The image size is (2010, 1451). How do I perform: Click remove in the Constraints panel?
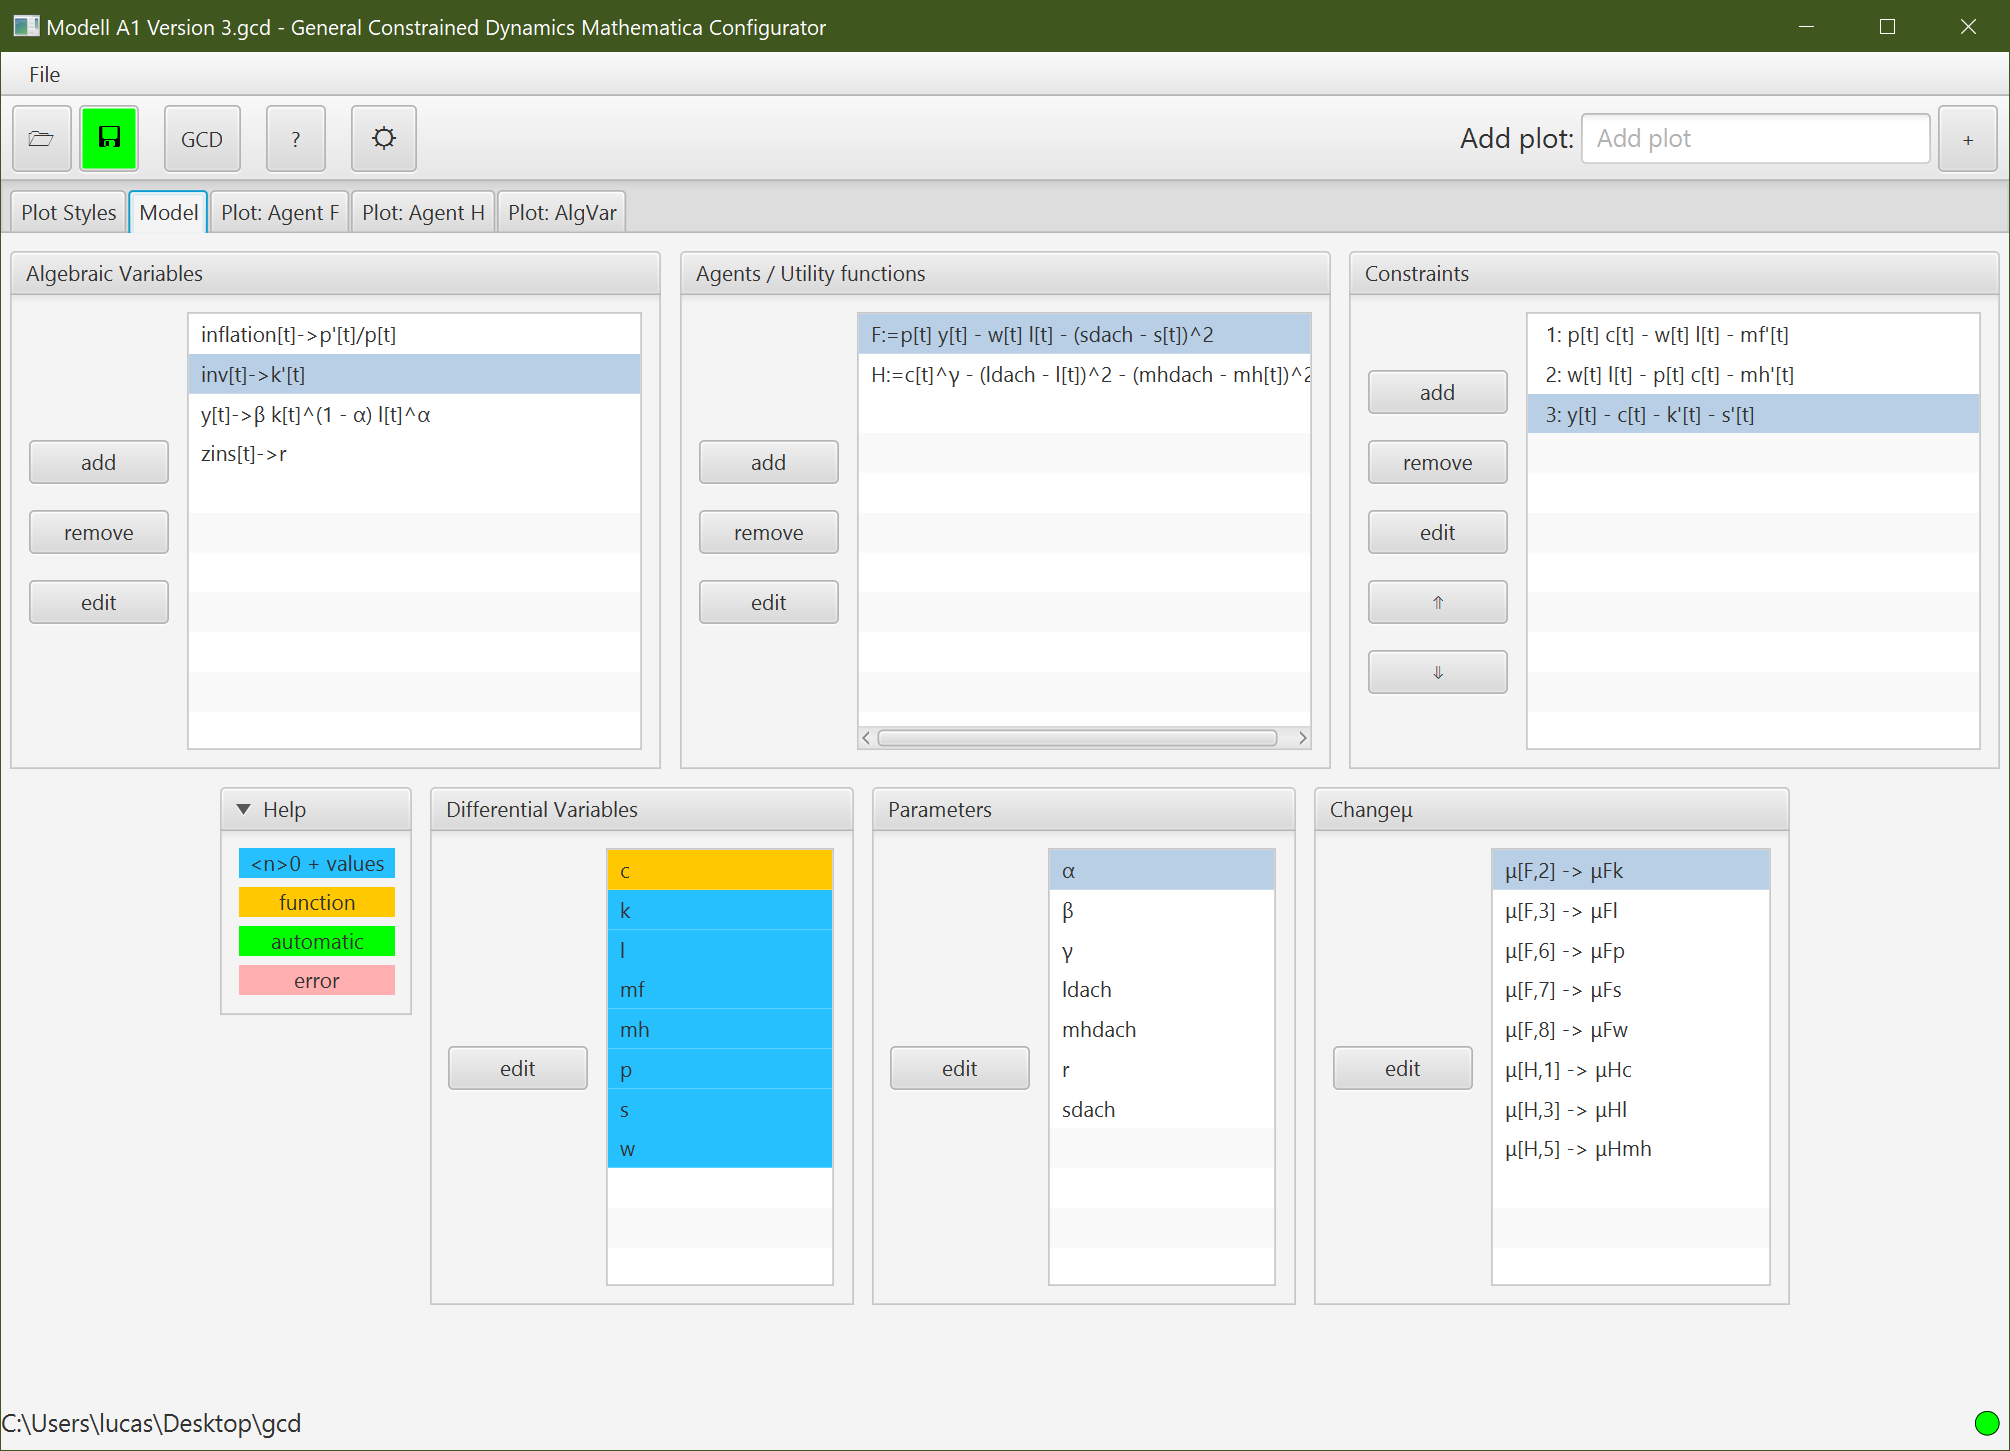[x=1437, y=462]
